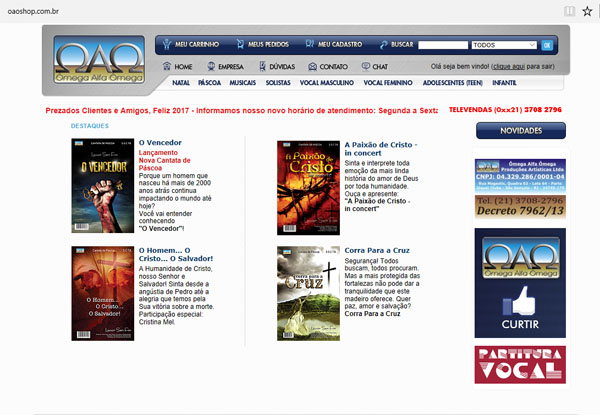Open the Corra Para a Cruz title
The width and height of the screenshot is (600, 415).
click(x=377, y=251)
